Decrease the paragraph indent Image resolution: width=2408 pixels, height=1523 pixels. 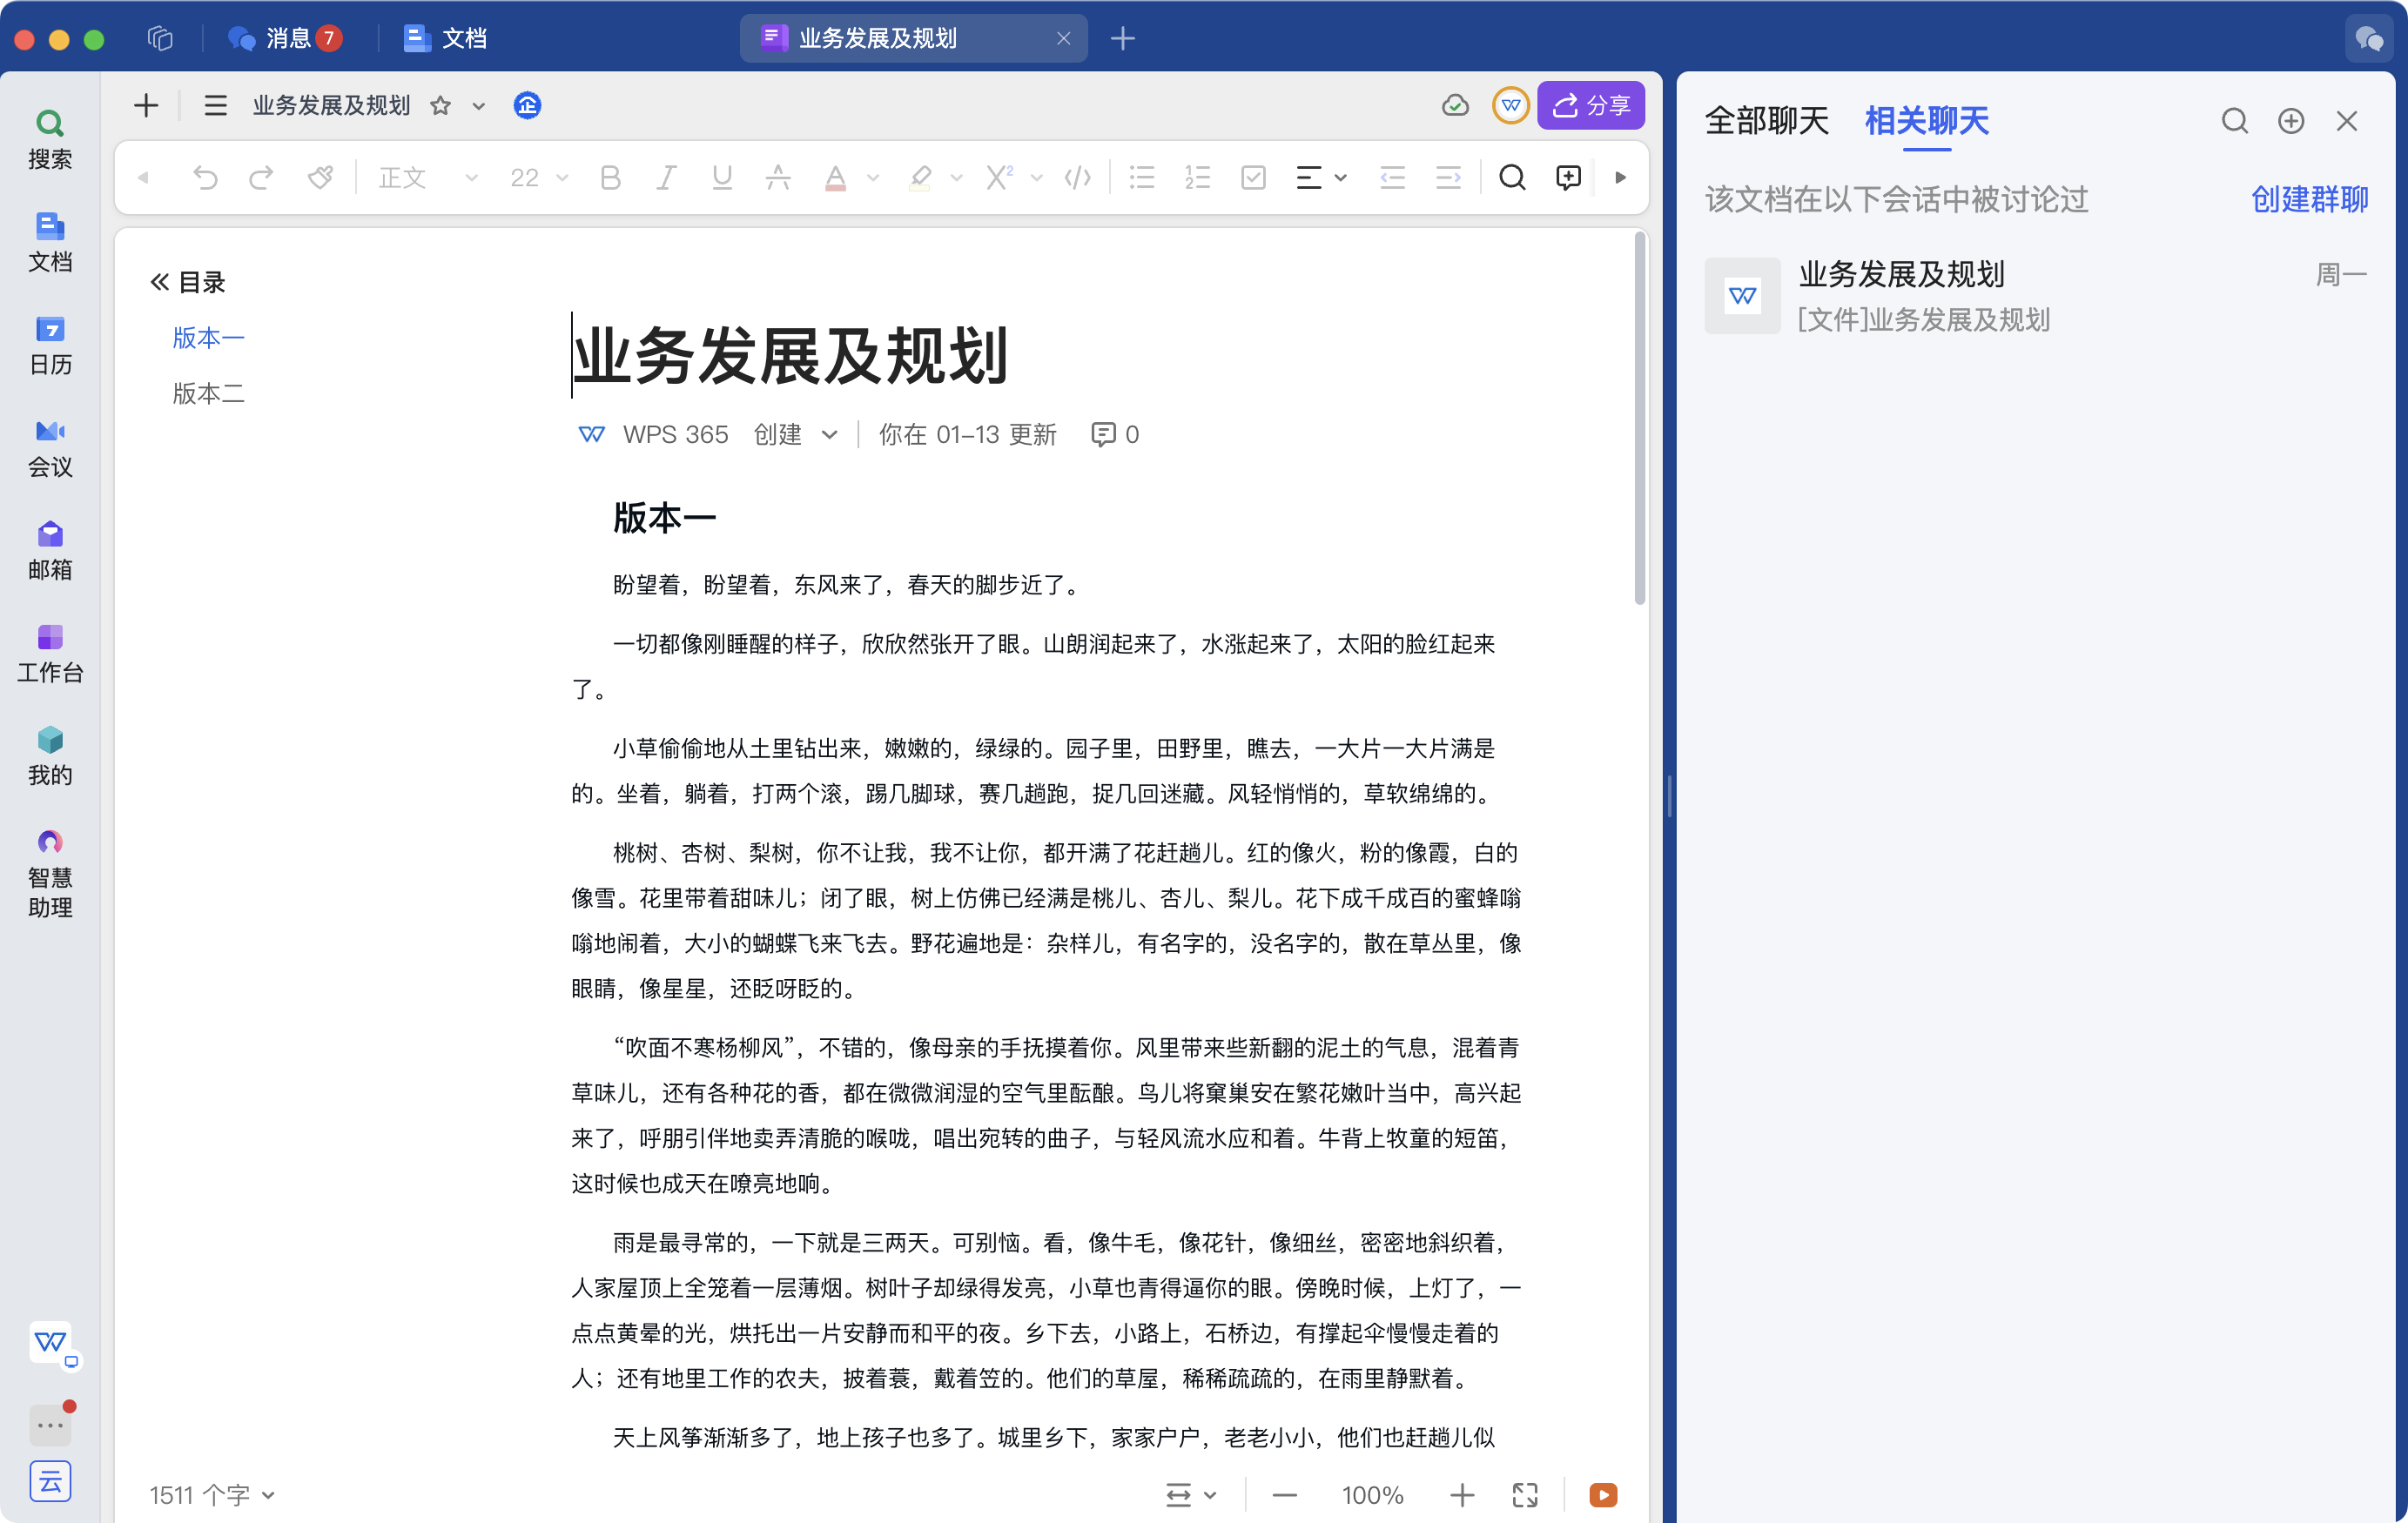tap(1392, 178)
